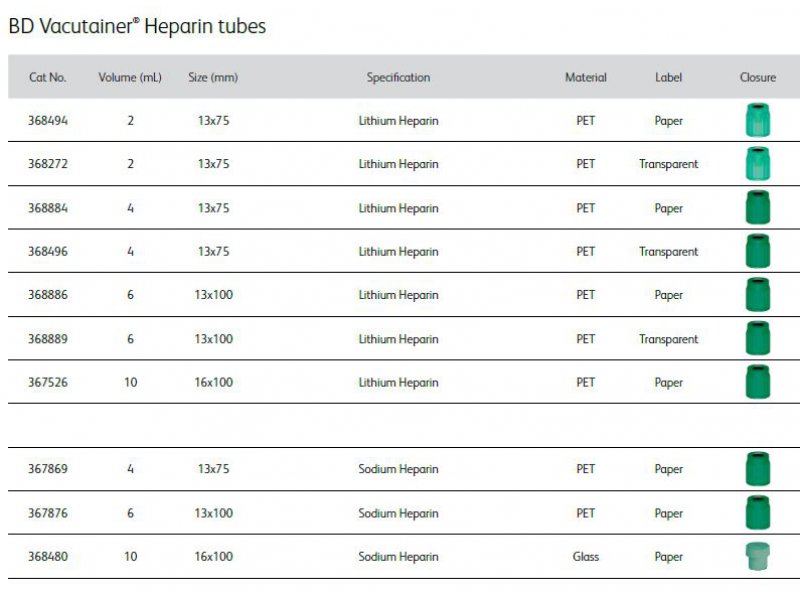Click size '16x100' in row 367526
This screenshot has width=800, height=600.
pos(213,382)
